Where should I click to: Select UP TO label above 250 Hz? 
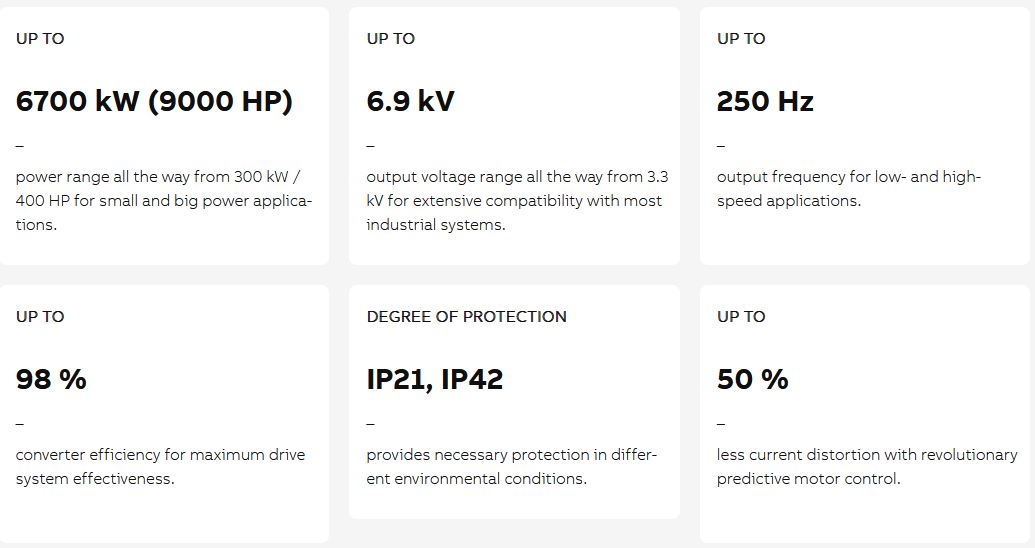point(741,39)
